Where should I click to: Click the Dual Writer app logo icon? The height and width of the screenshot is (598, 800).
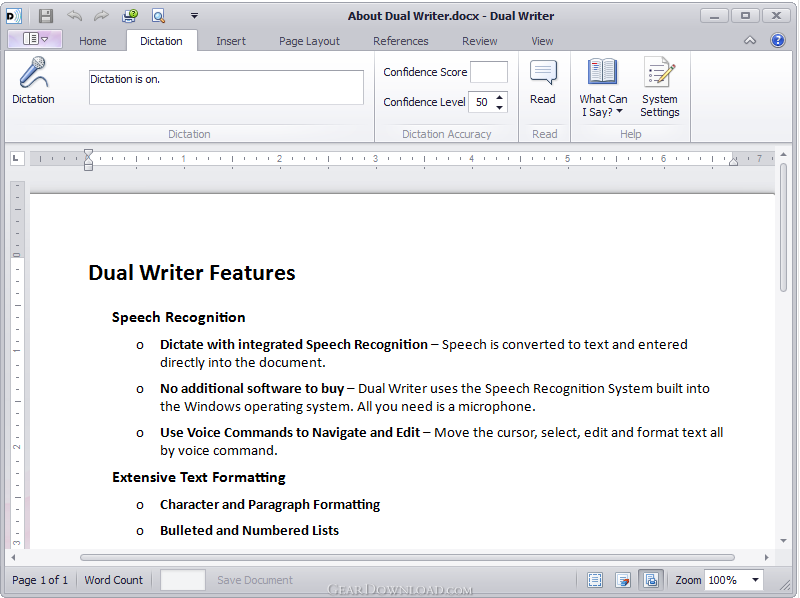[13, 16]
